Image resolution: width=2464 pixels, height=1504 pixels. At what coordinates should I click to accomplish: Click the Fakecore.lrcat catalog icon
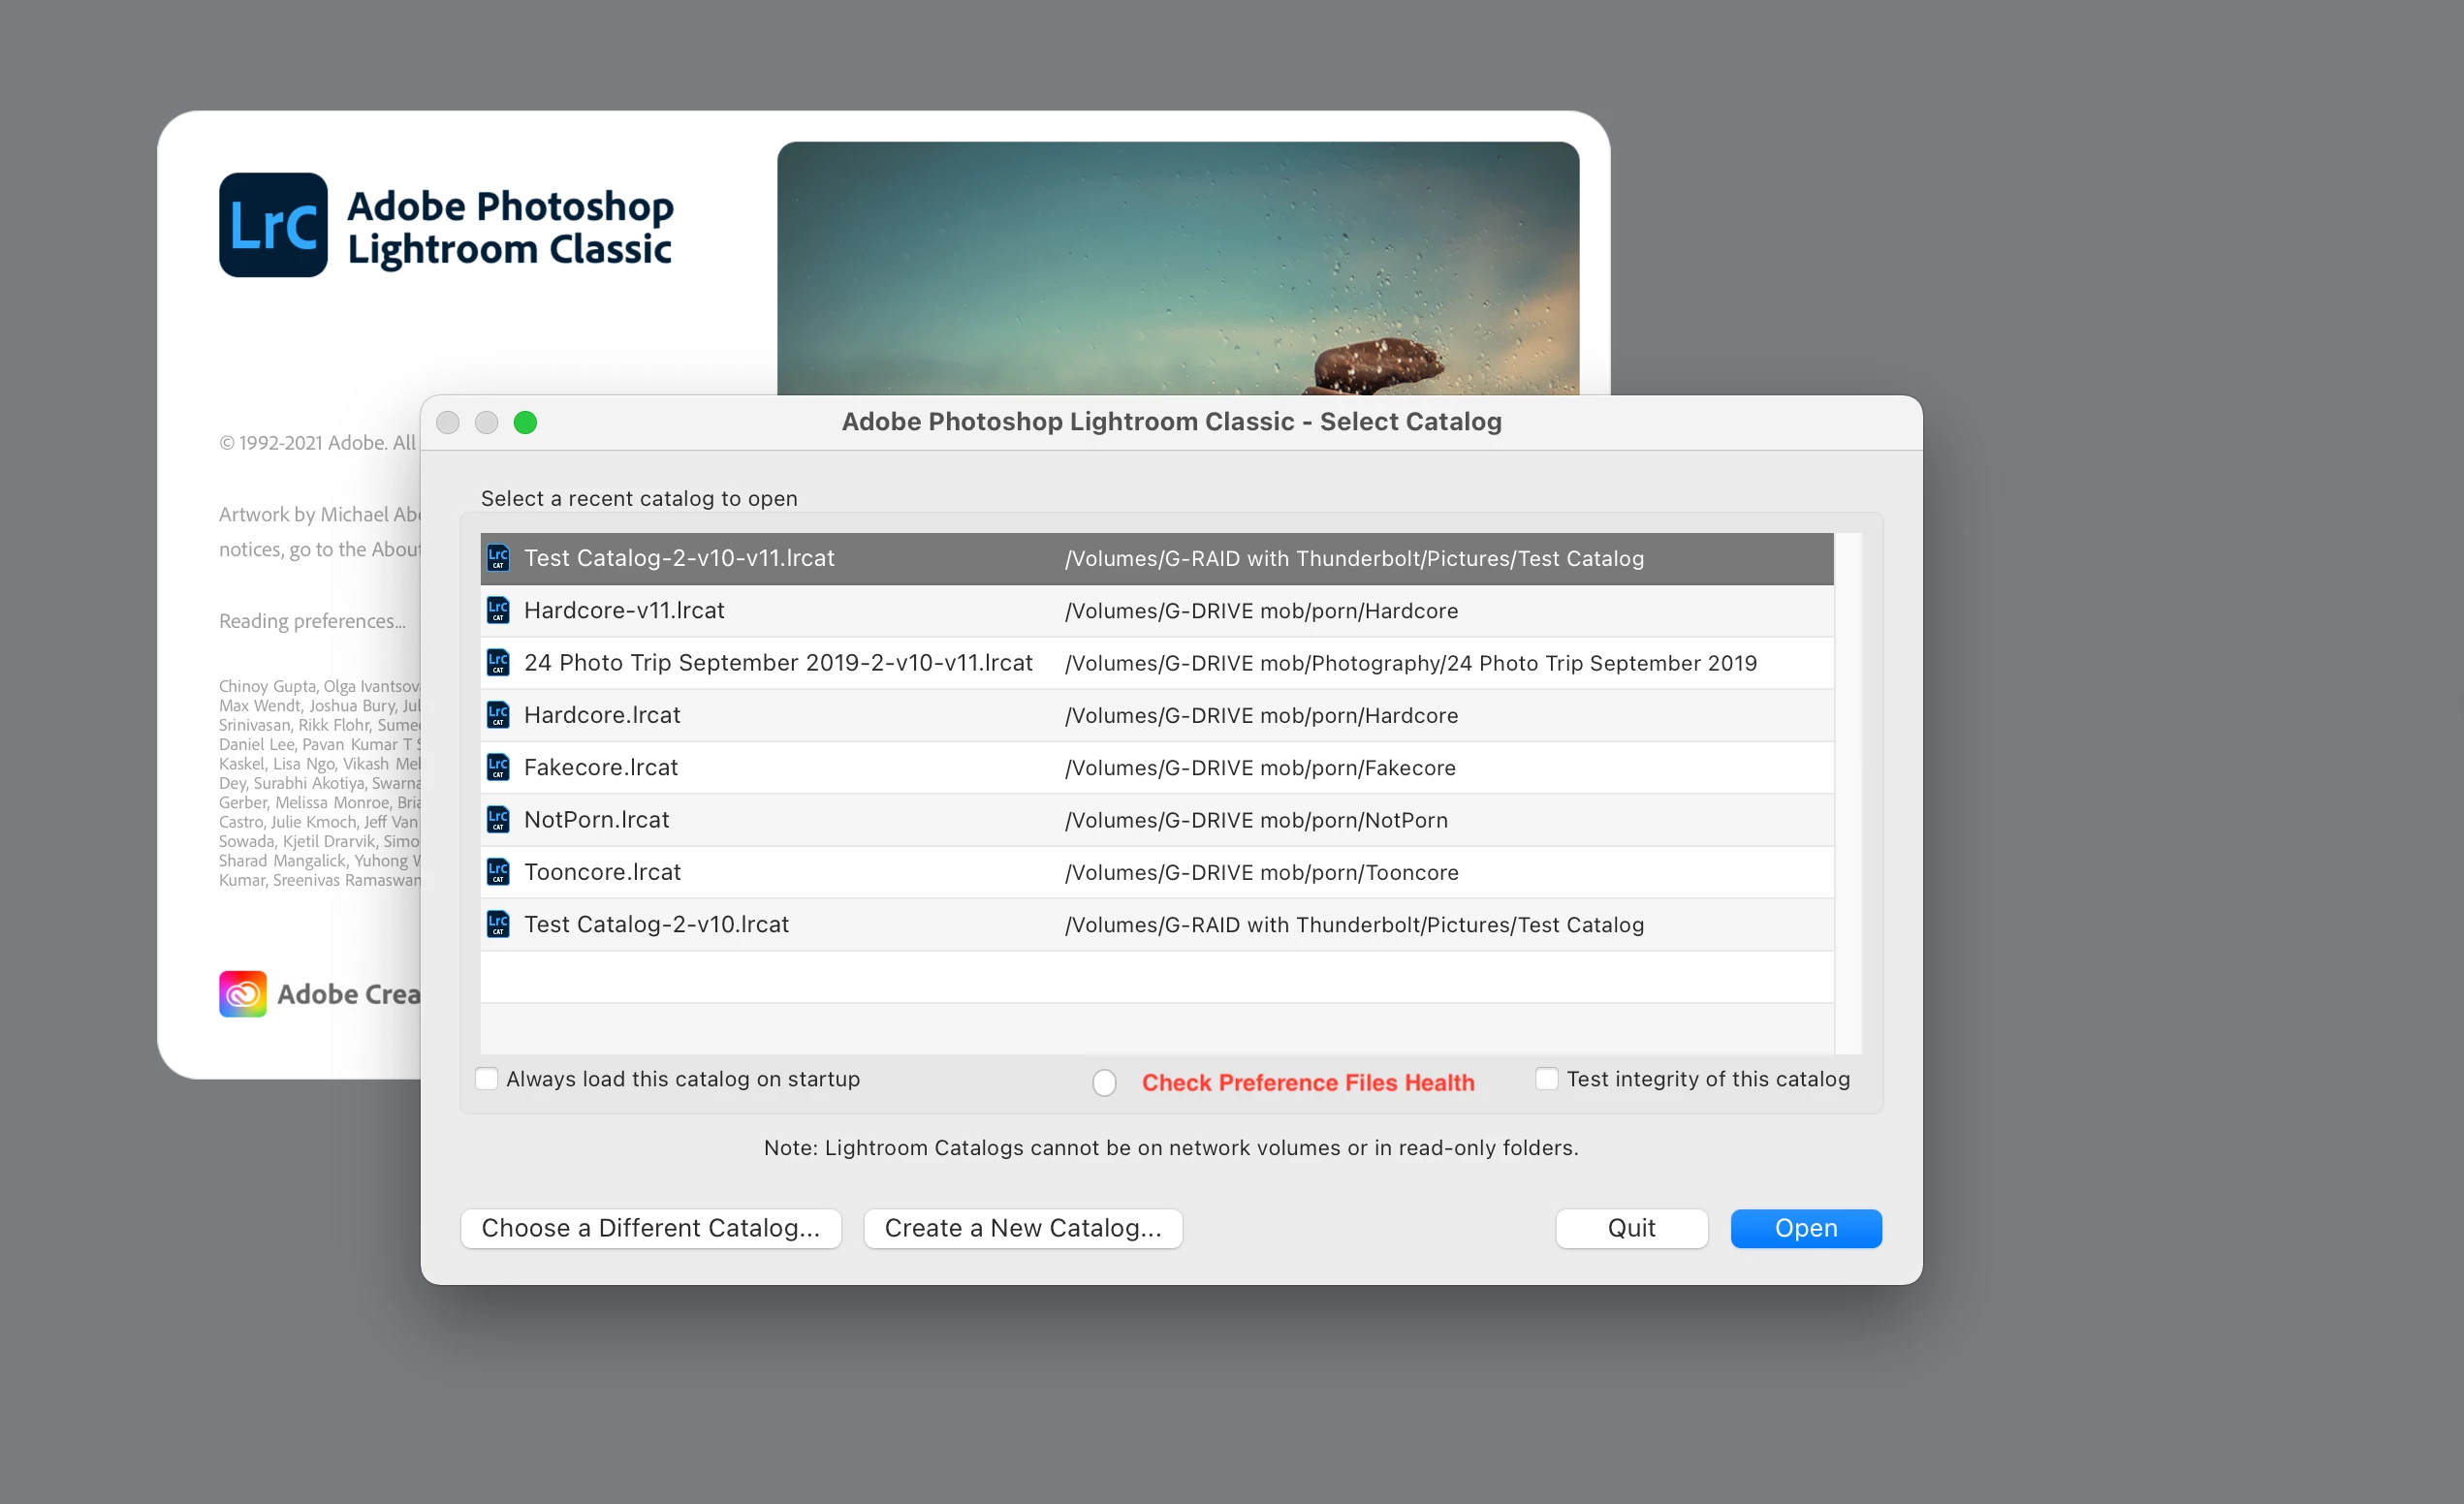(x=498, y=767)
